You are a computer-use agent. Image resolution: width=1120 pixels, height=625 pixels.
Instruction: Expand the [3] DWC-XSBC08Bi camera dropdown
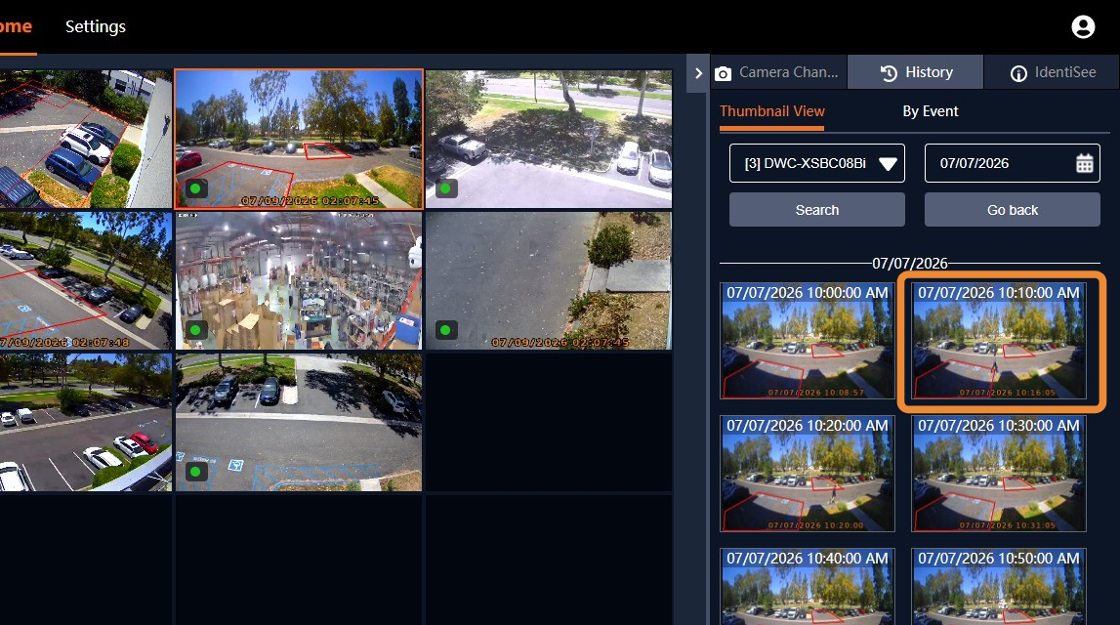pyautogui.click(x=817, y=164)
